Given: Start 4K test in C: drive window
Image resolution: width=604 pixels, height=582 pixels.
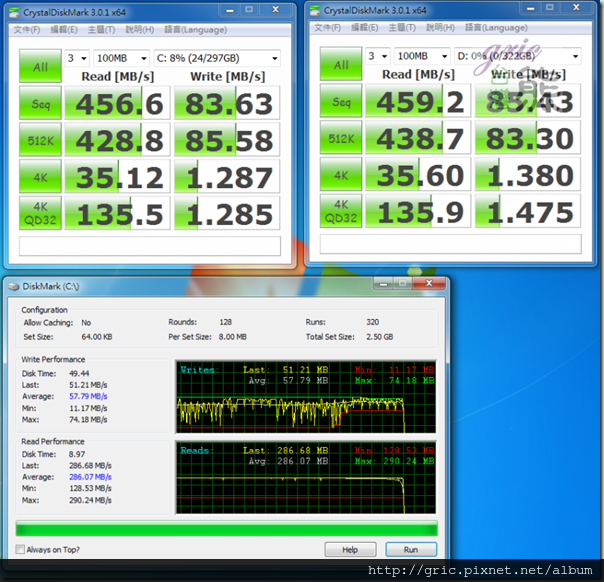Looking at the screenshot, I should (x=40, y=176).
